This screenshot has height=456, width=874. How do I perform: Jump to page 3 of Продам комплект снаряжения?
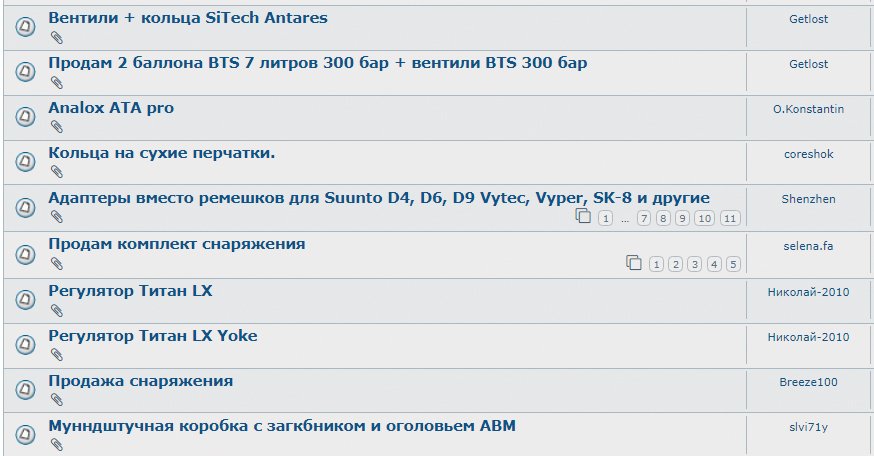[695, 264]
